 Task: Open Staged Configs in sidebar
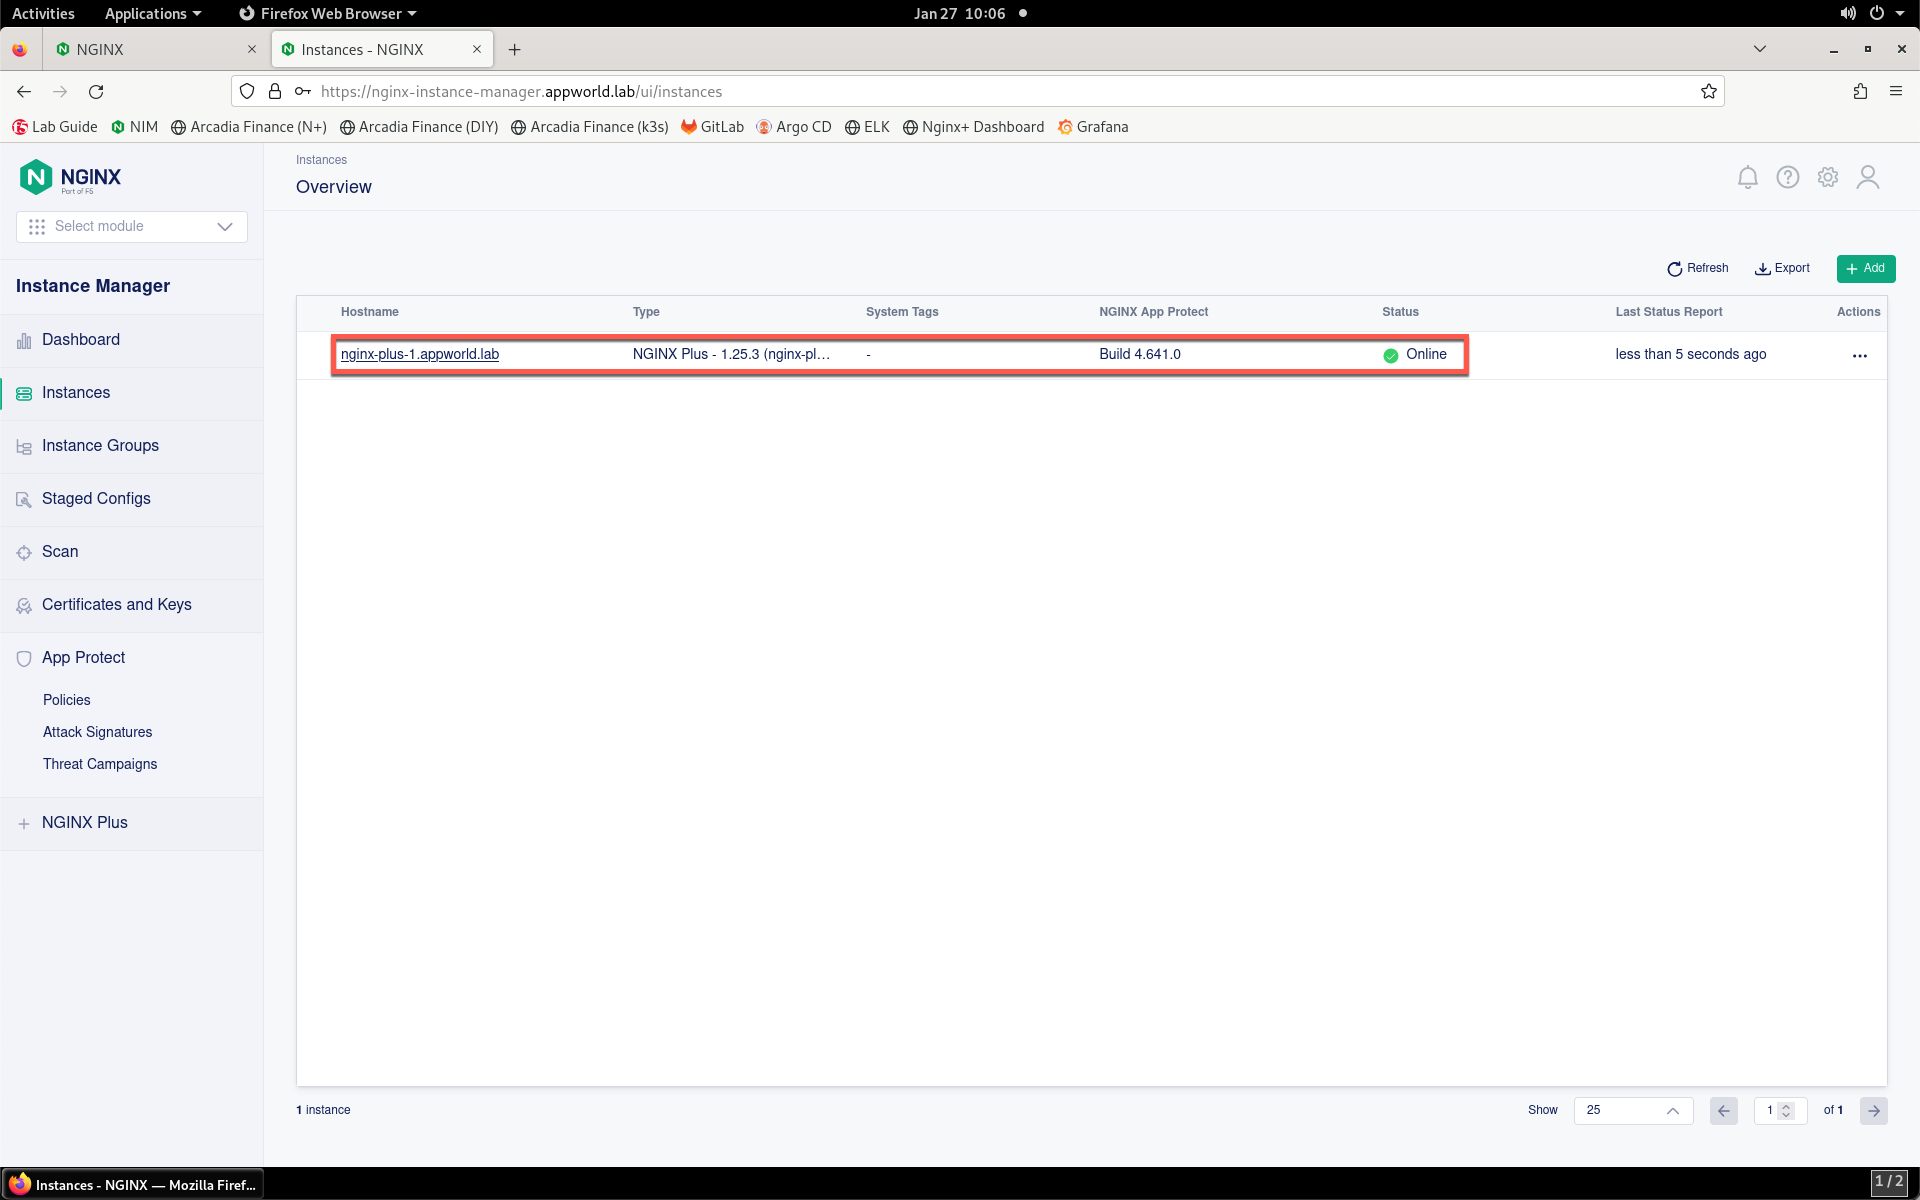click(x=96, y=499)
